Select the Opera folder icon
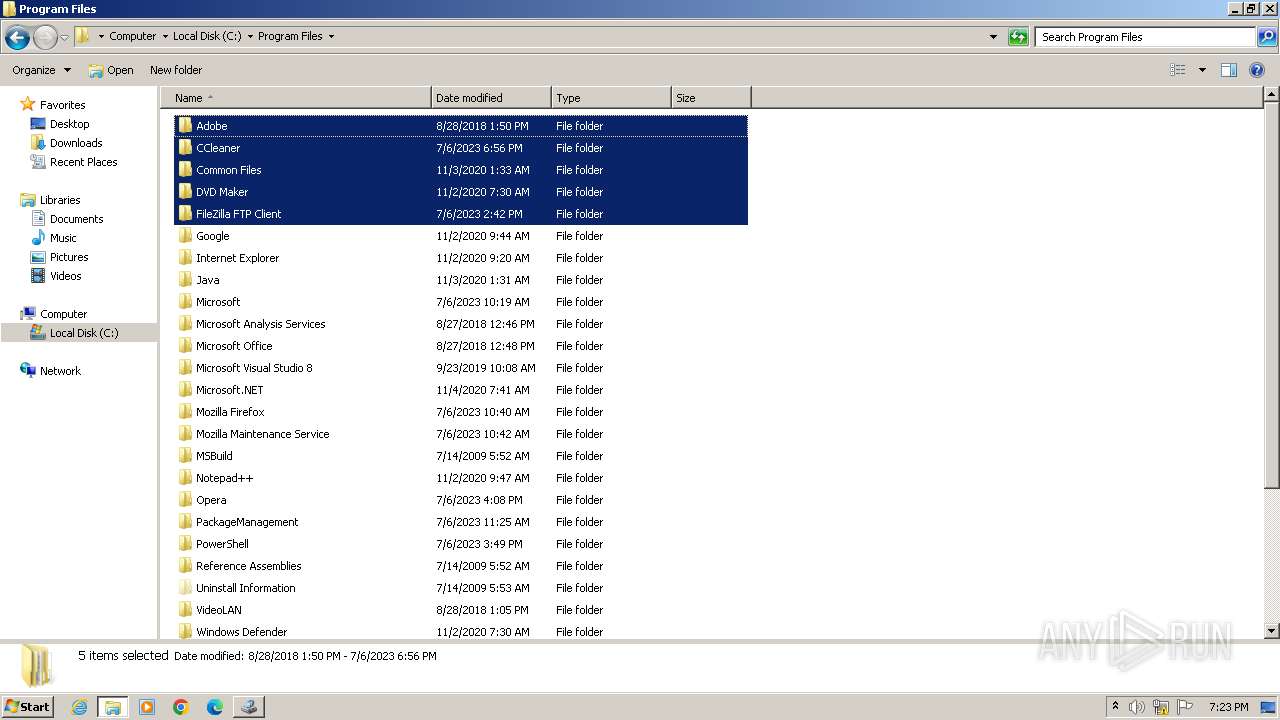1280x720 pixels. 185,500
